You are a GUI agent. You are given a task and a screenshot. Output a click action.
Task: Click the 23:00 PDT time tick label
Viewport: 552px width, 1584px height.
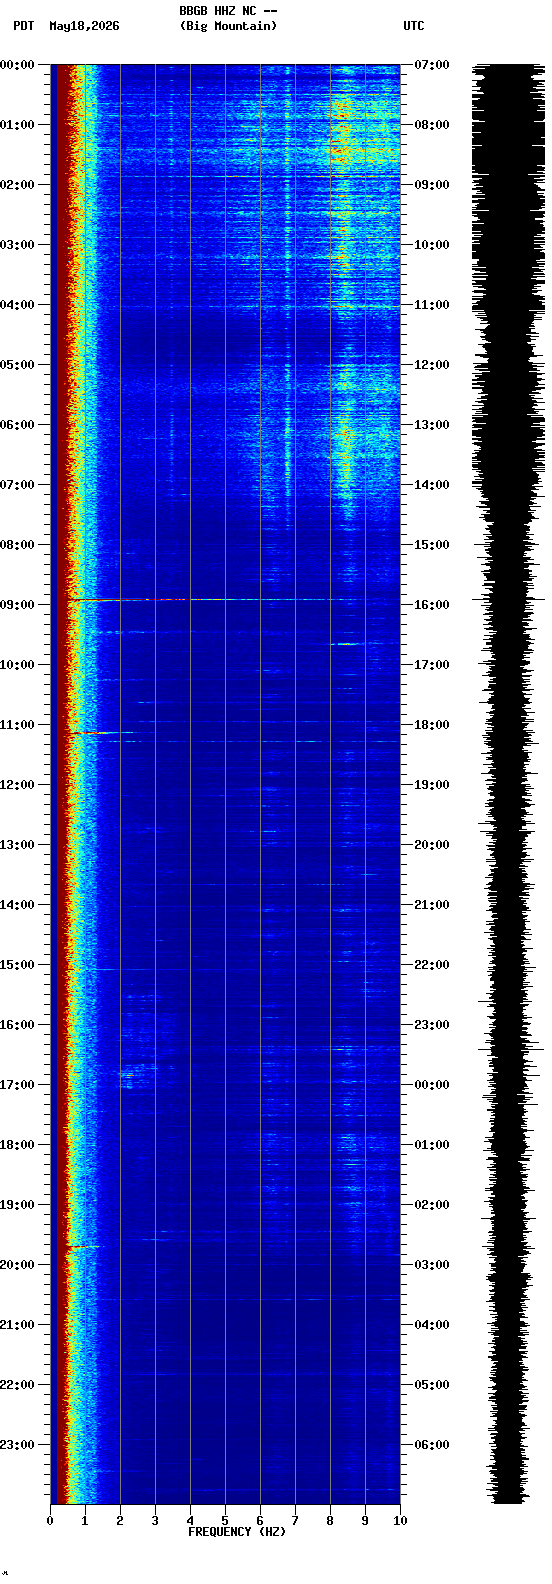18,1445
